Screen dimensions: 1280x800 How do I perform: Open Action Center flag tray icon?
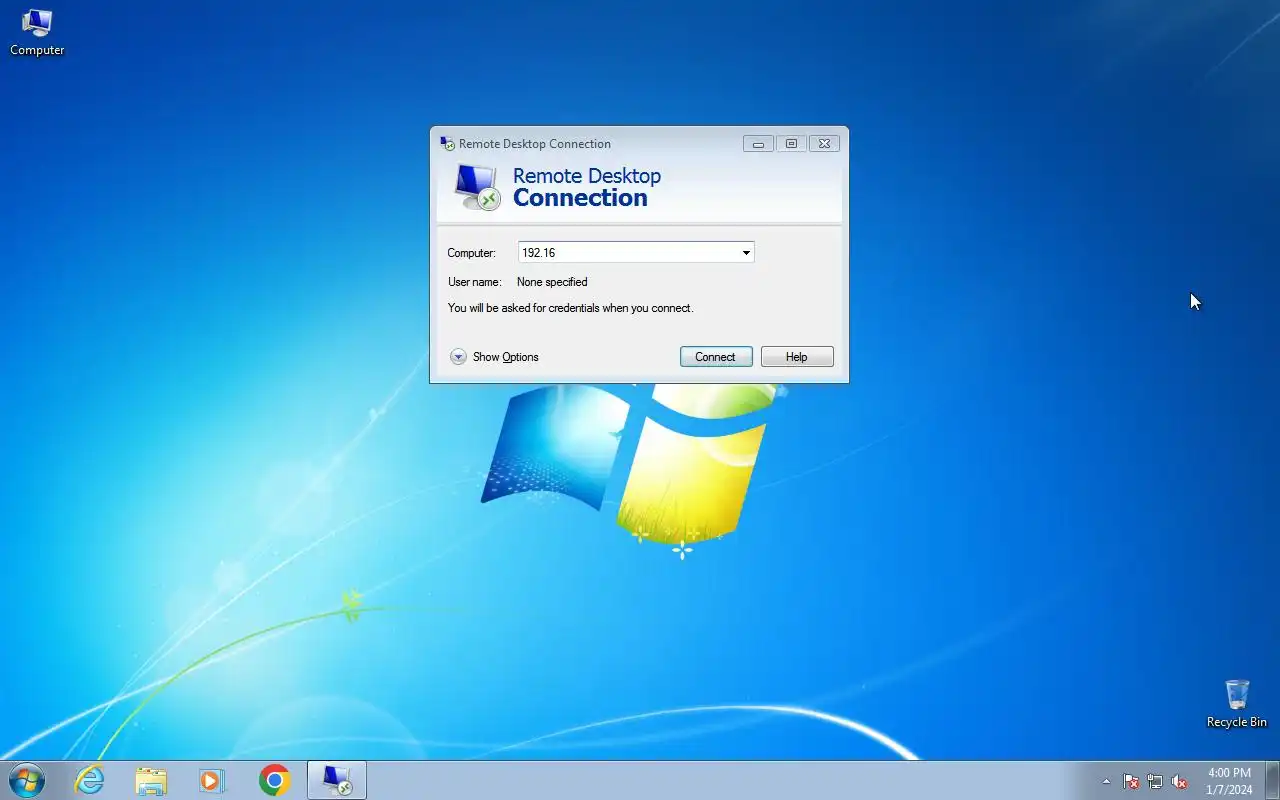click(1131, 782)
